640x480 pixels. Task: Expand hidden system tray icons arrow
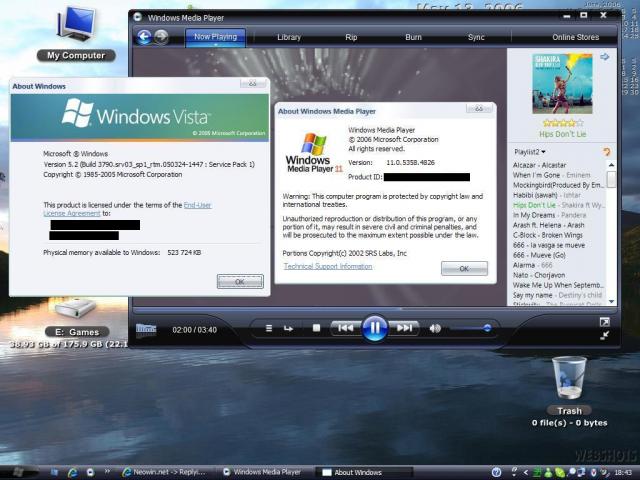pos(526,472)
